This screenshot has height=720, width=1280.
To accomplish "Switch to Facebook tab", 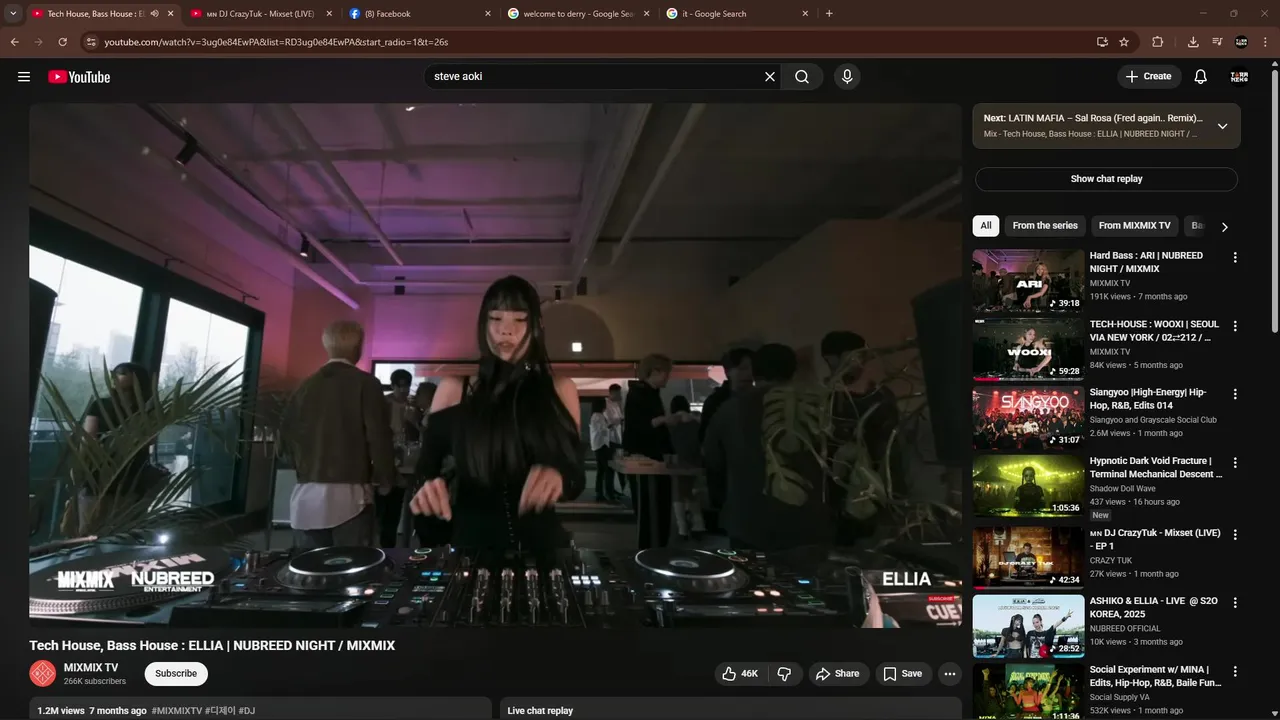I will coord(420,14).
